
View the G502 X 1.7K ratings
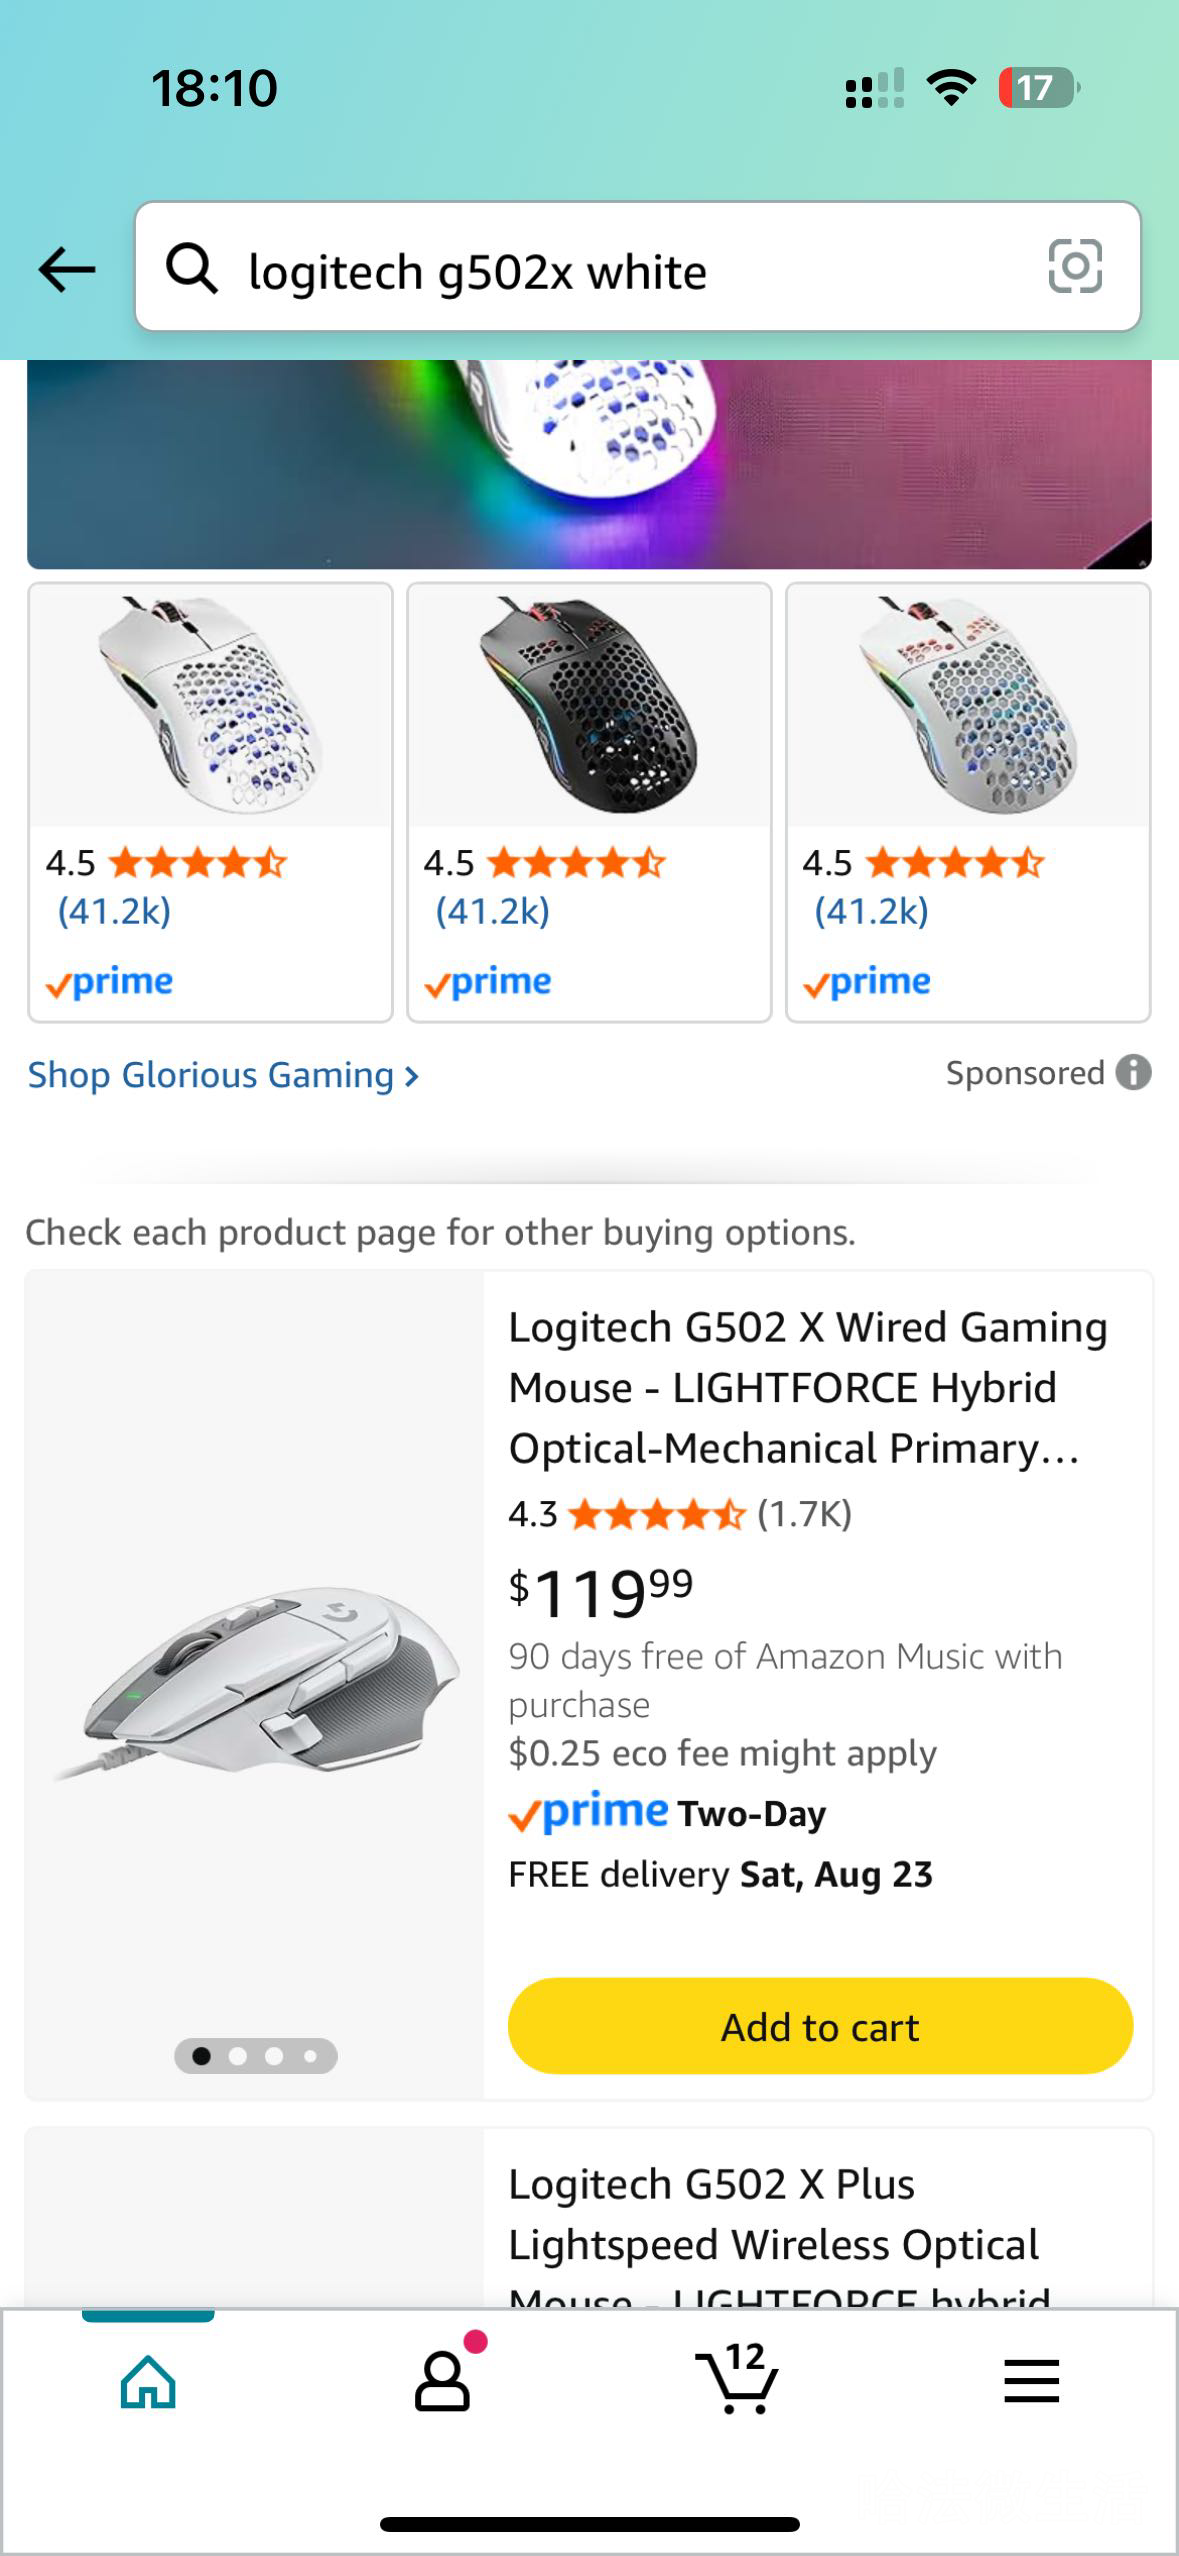[x=804, y=1514]
